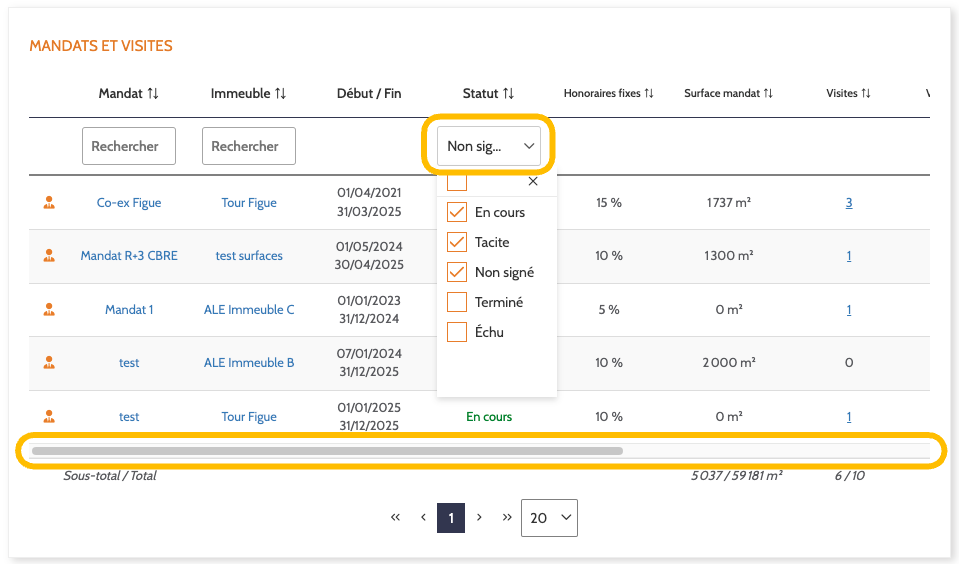Open the ALE Immeuble C link
The image size is (959, 564).
tap(249, 309)
